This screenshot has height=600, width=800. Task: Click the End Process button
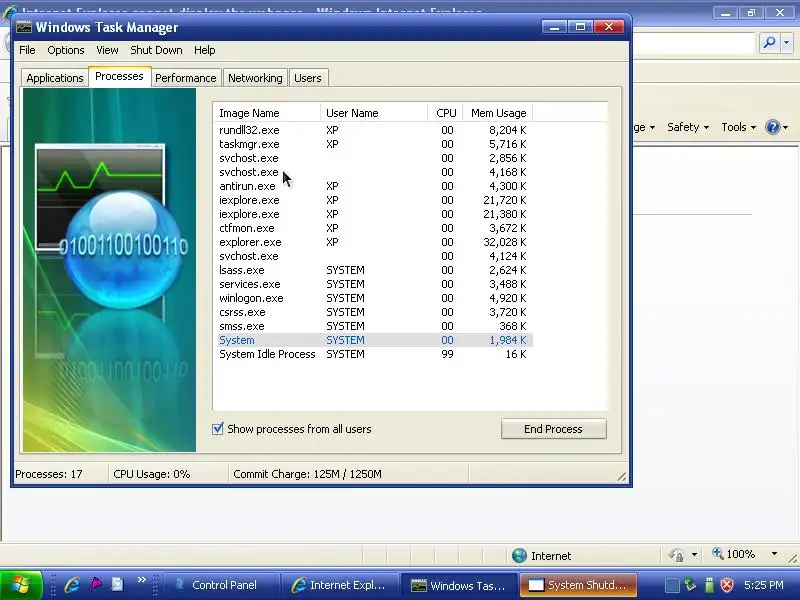tap(554, 429)
